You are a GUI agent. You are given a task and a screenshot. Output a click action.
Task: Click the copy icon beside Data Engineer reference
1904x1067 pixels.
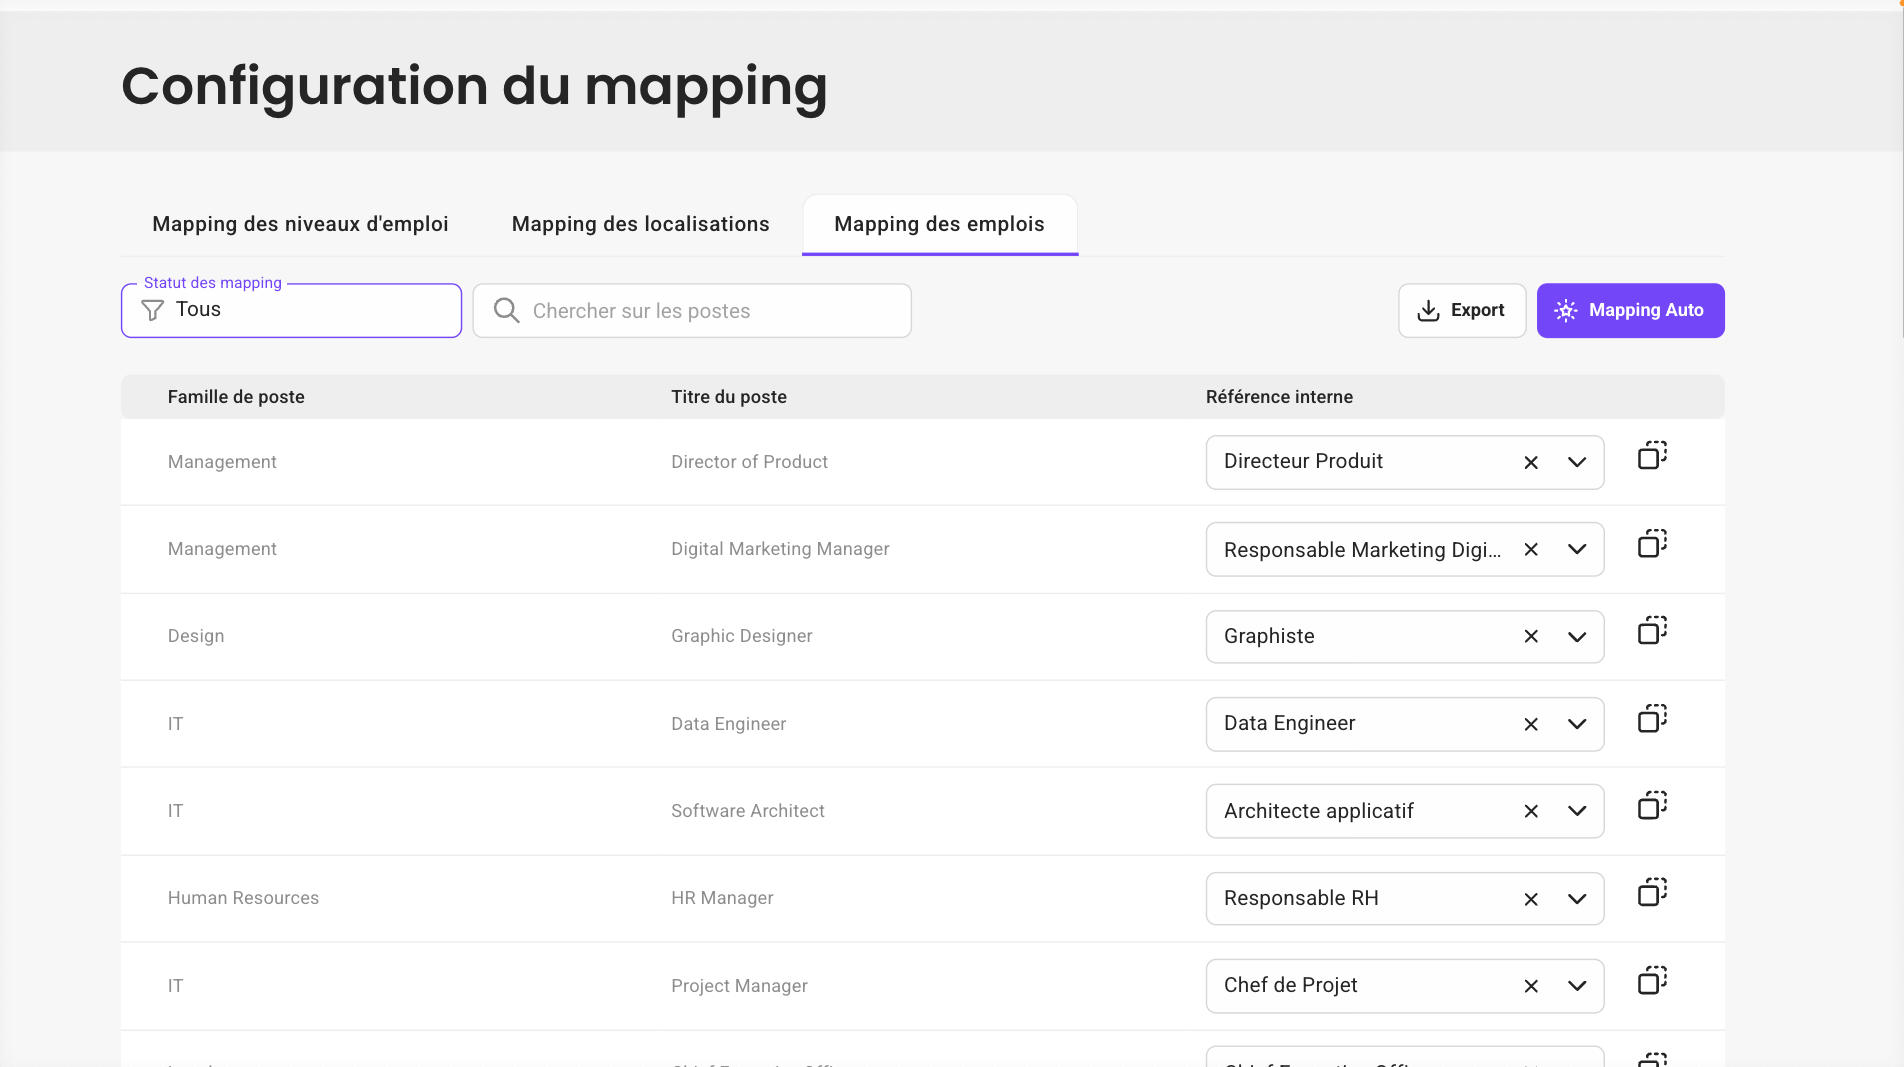point(1652,719)
